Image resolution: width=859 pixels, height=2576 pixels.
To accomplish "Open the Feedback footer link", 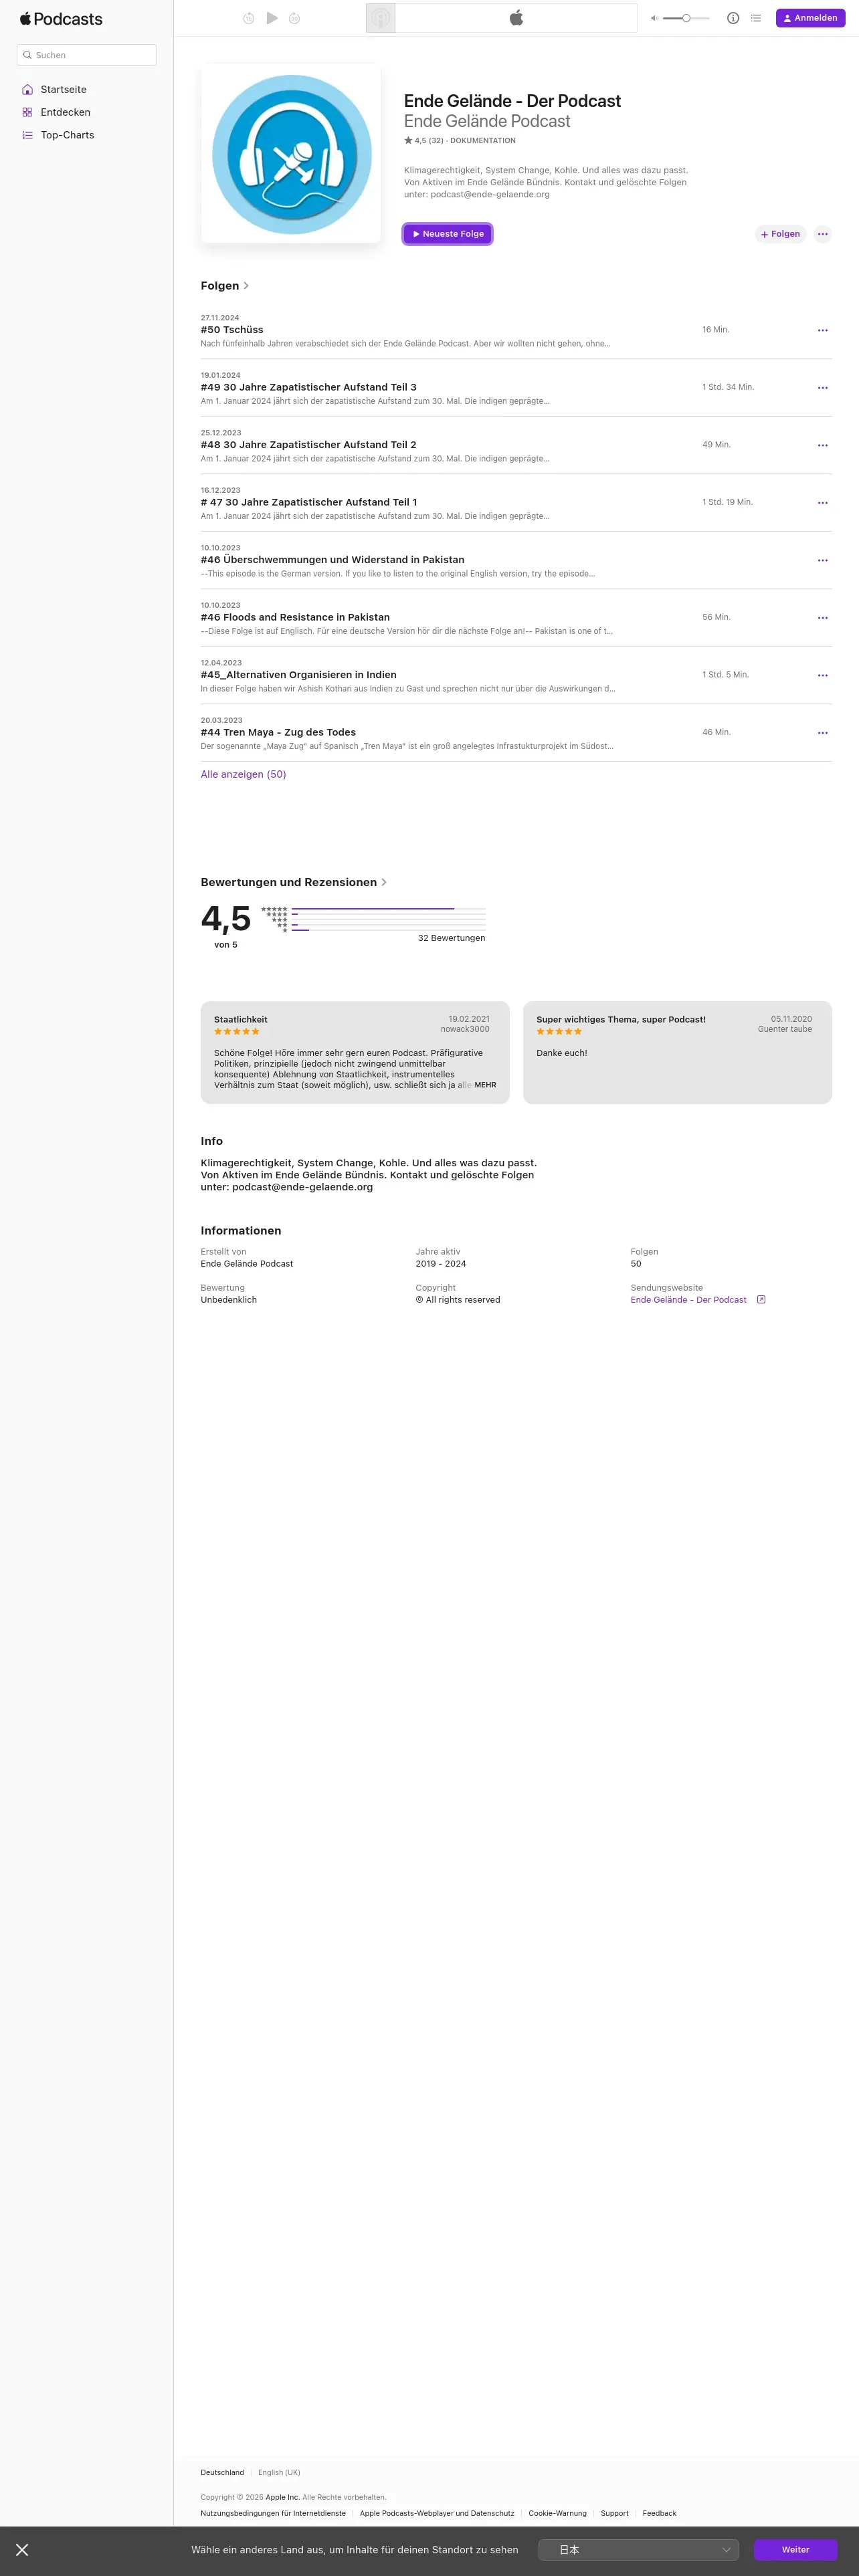I will click(659, 2513).
